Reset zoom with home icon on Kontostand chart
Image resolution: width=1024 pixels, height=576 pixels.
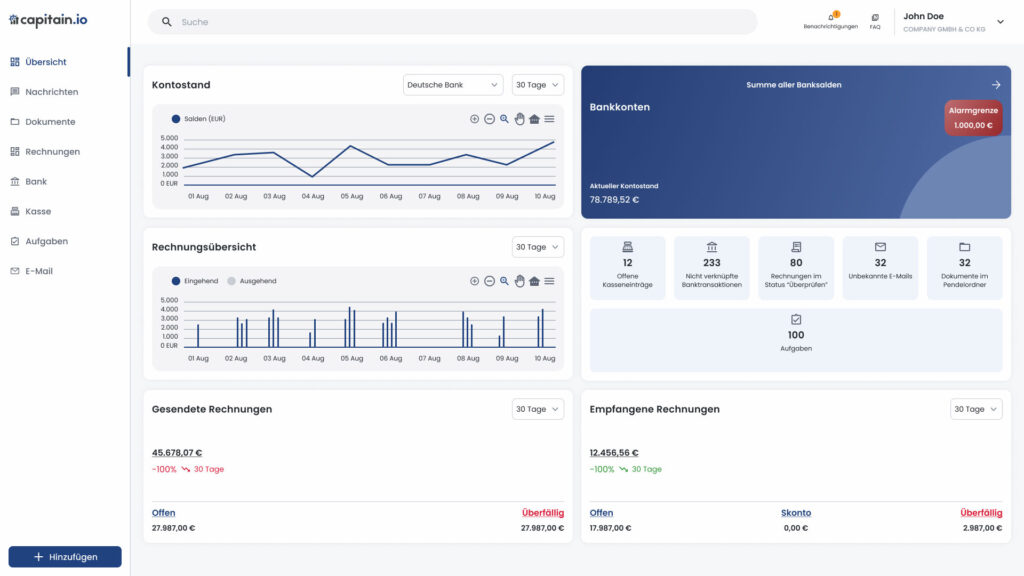coord(534,119)
